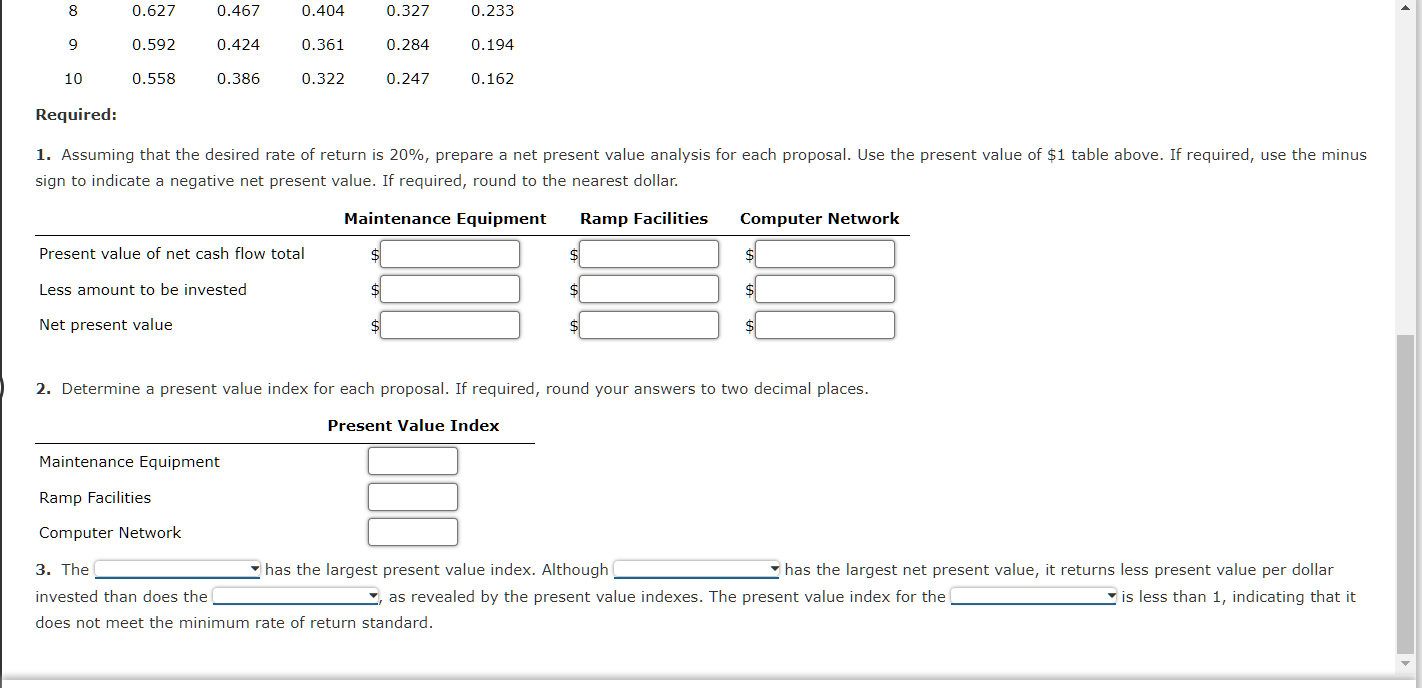
Task: Select the Less amount to be invested field under Maintenance Equipment
Action: (449, 289)
